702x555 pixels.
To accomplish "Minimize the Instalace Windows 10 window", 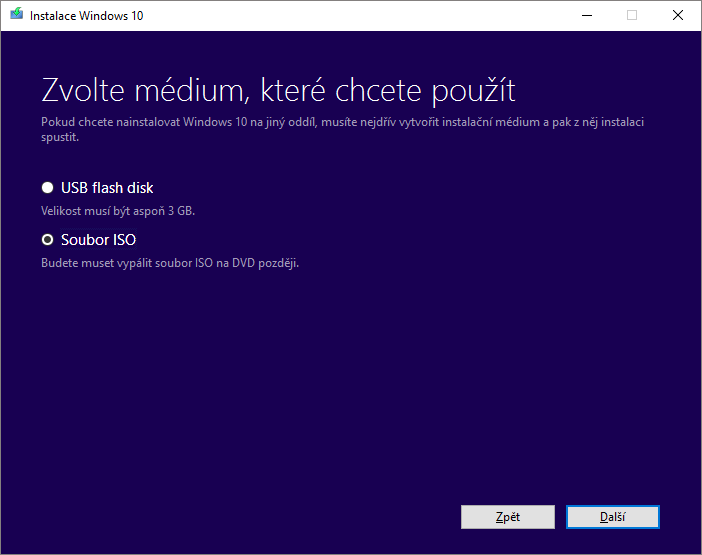I will 587,15.
